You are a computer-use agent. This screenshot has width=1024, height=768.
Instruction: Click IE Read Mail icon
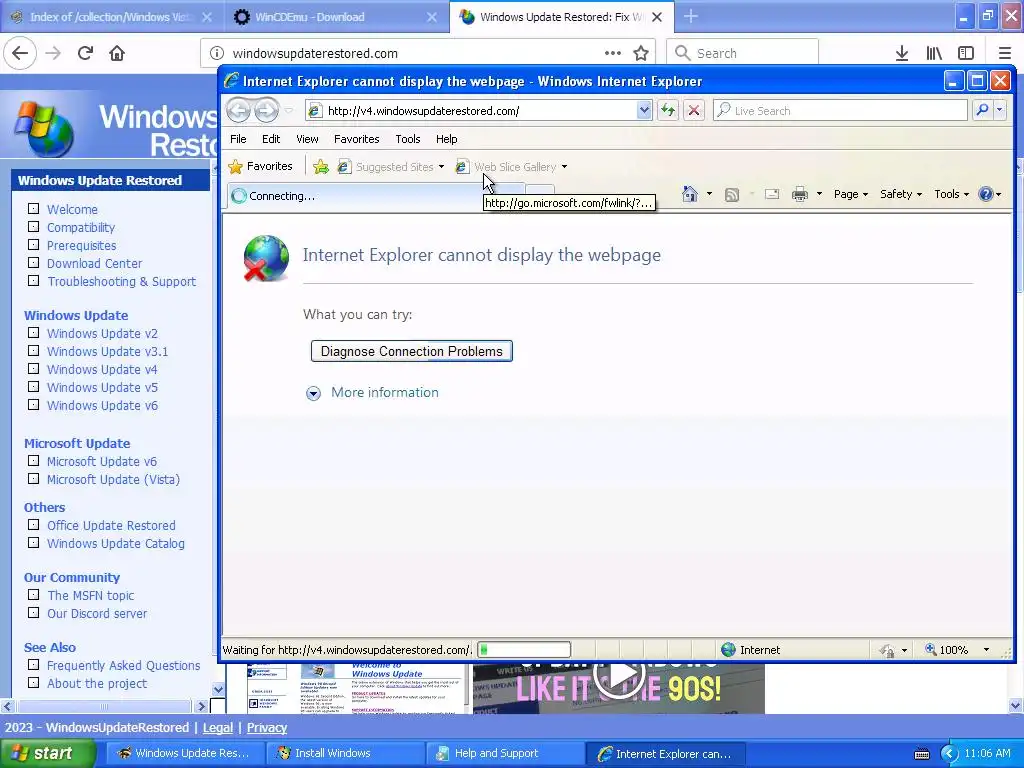coord(772,194)
